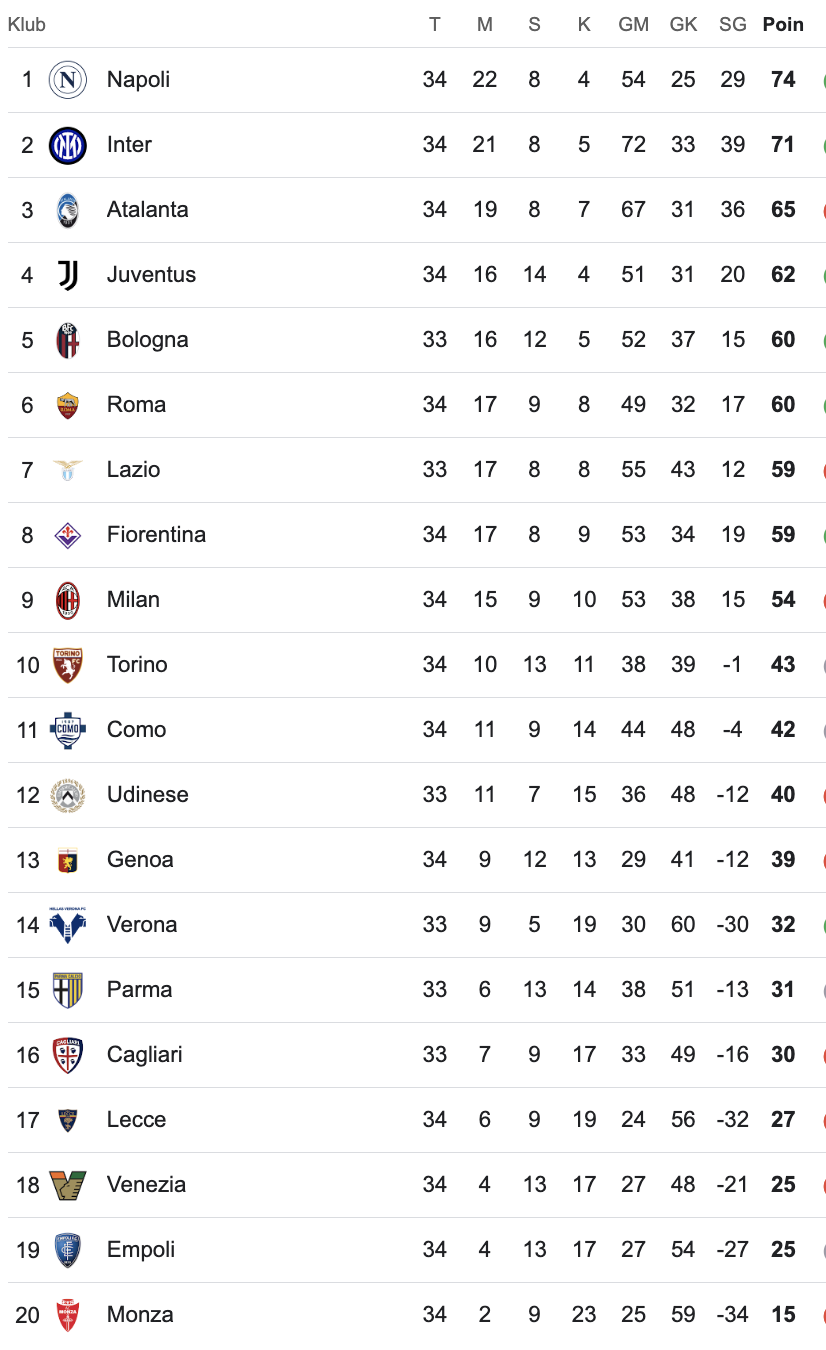Click the Klub column header
Image resolution: width=826 pixels, height=1350 pixels.
click(27, 25)
